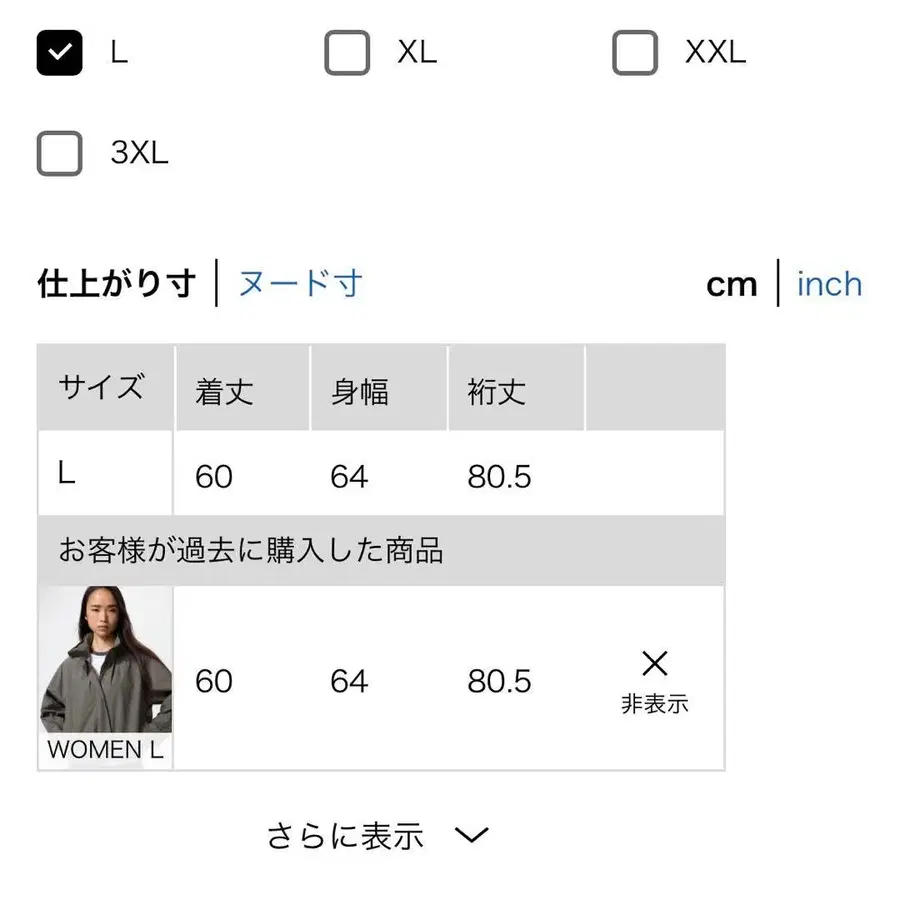Select the 3XL size checkbox
Viewport: 900px width, 900px height.
[x=60, y=153]
